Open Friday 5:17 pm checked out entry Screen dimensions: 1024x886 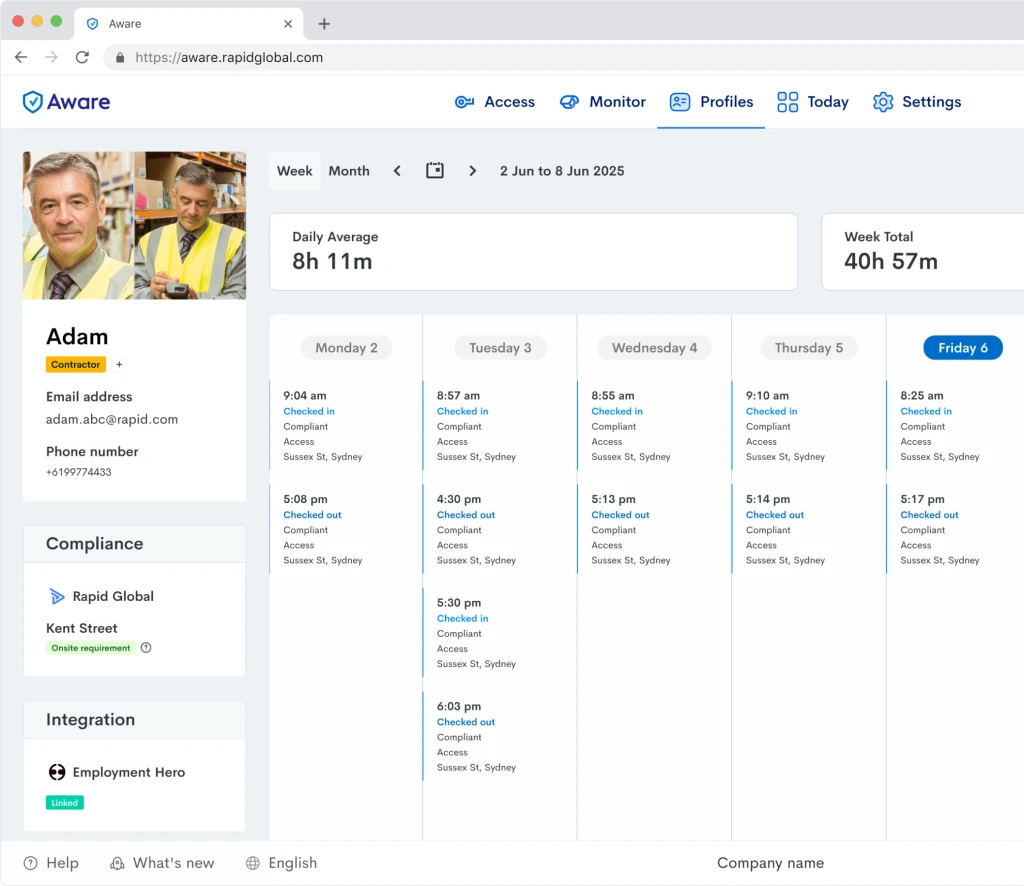[955, 530]
